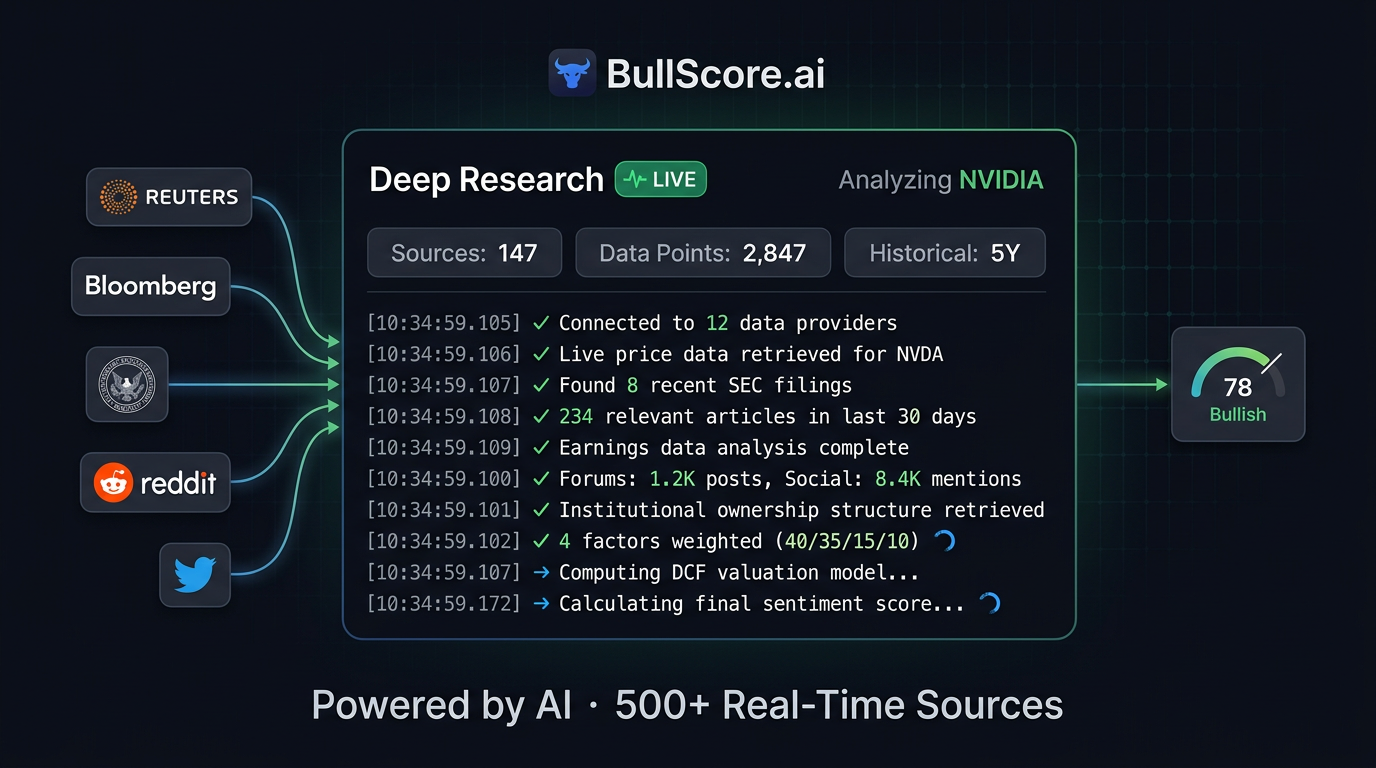Select the Reuters source icon
The width and height of the screenshot is (1376, 768).
pos(168,196)
